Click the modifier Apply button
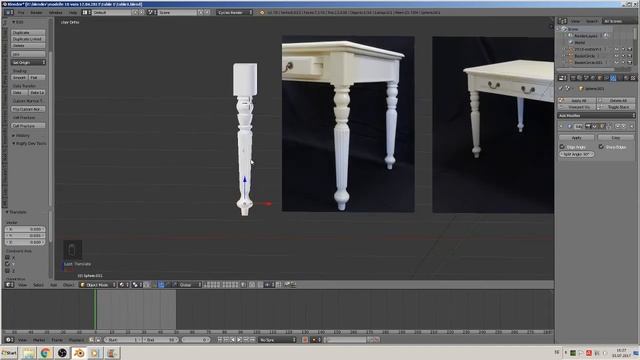The height and width of the screenshot is (360, 640). (576, 138)
